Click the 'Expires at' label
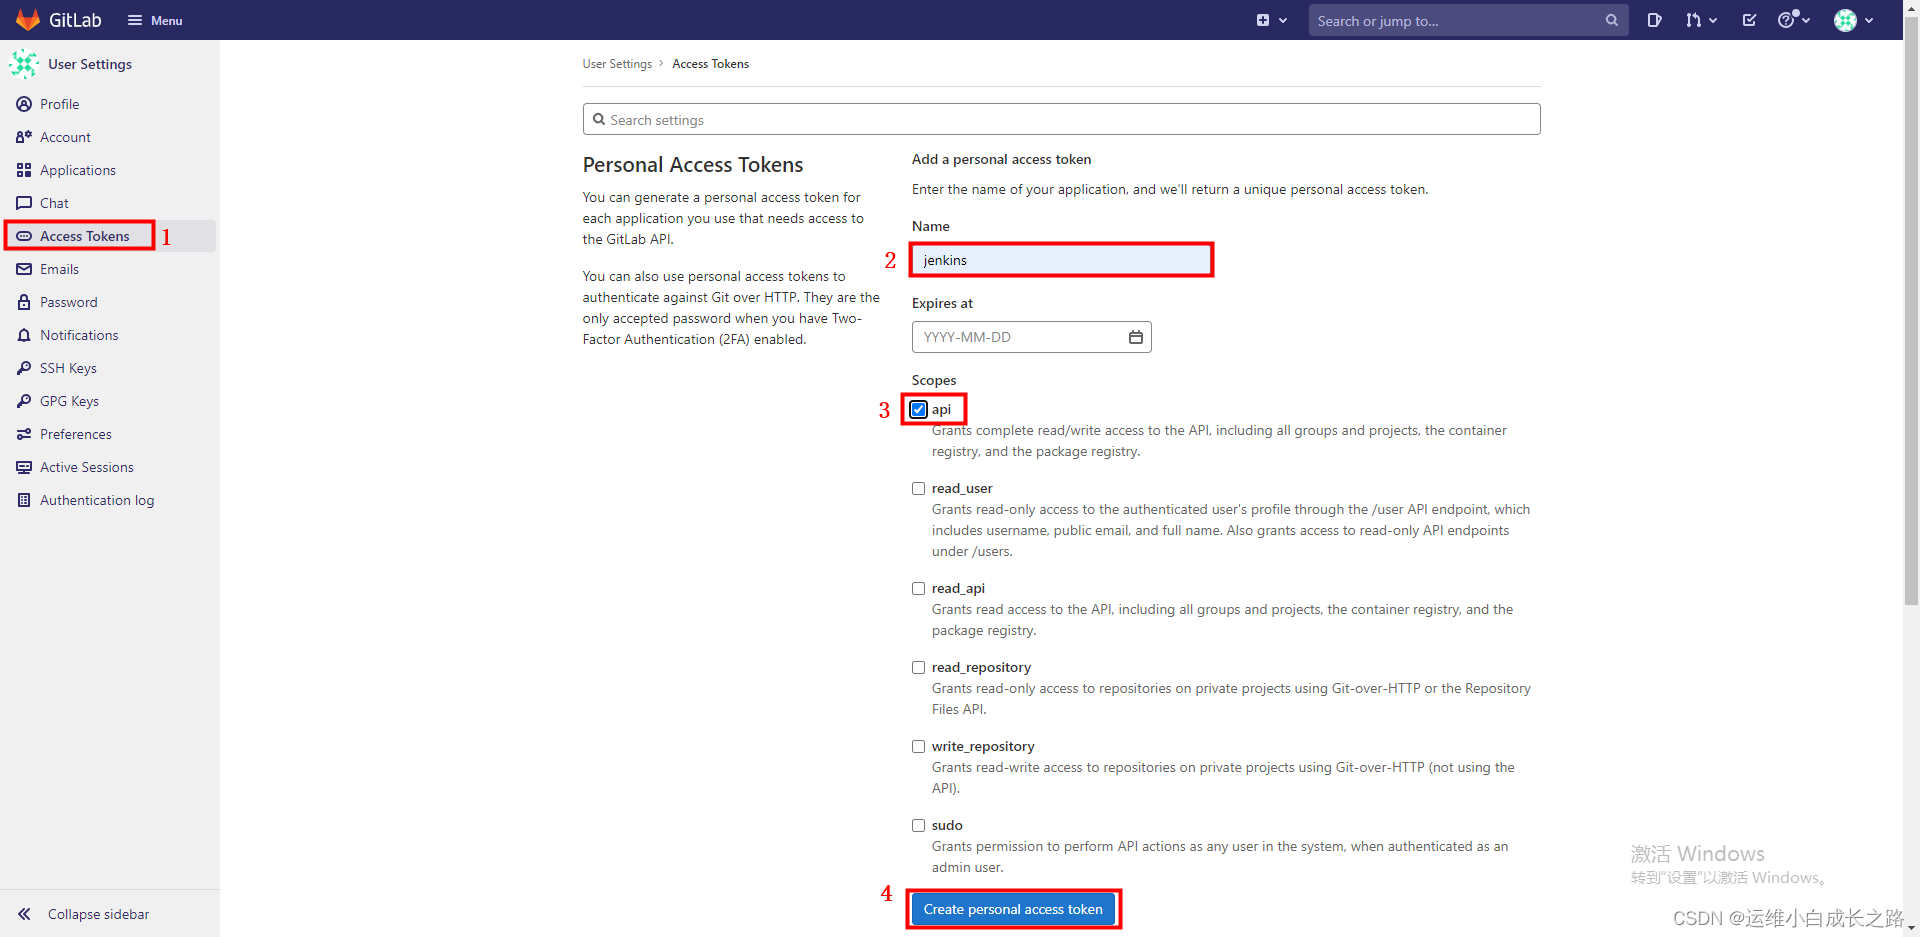The height and width of the screenshot is (937, 1920). (942, 303)
